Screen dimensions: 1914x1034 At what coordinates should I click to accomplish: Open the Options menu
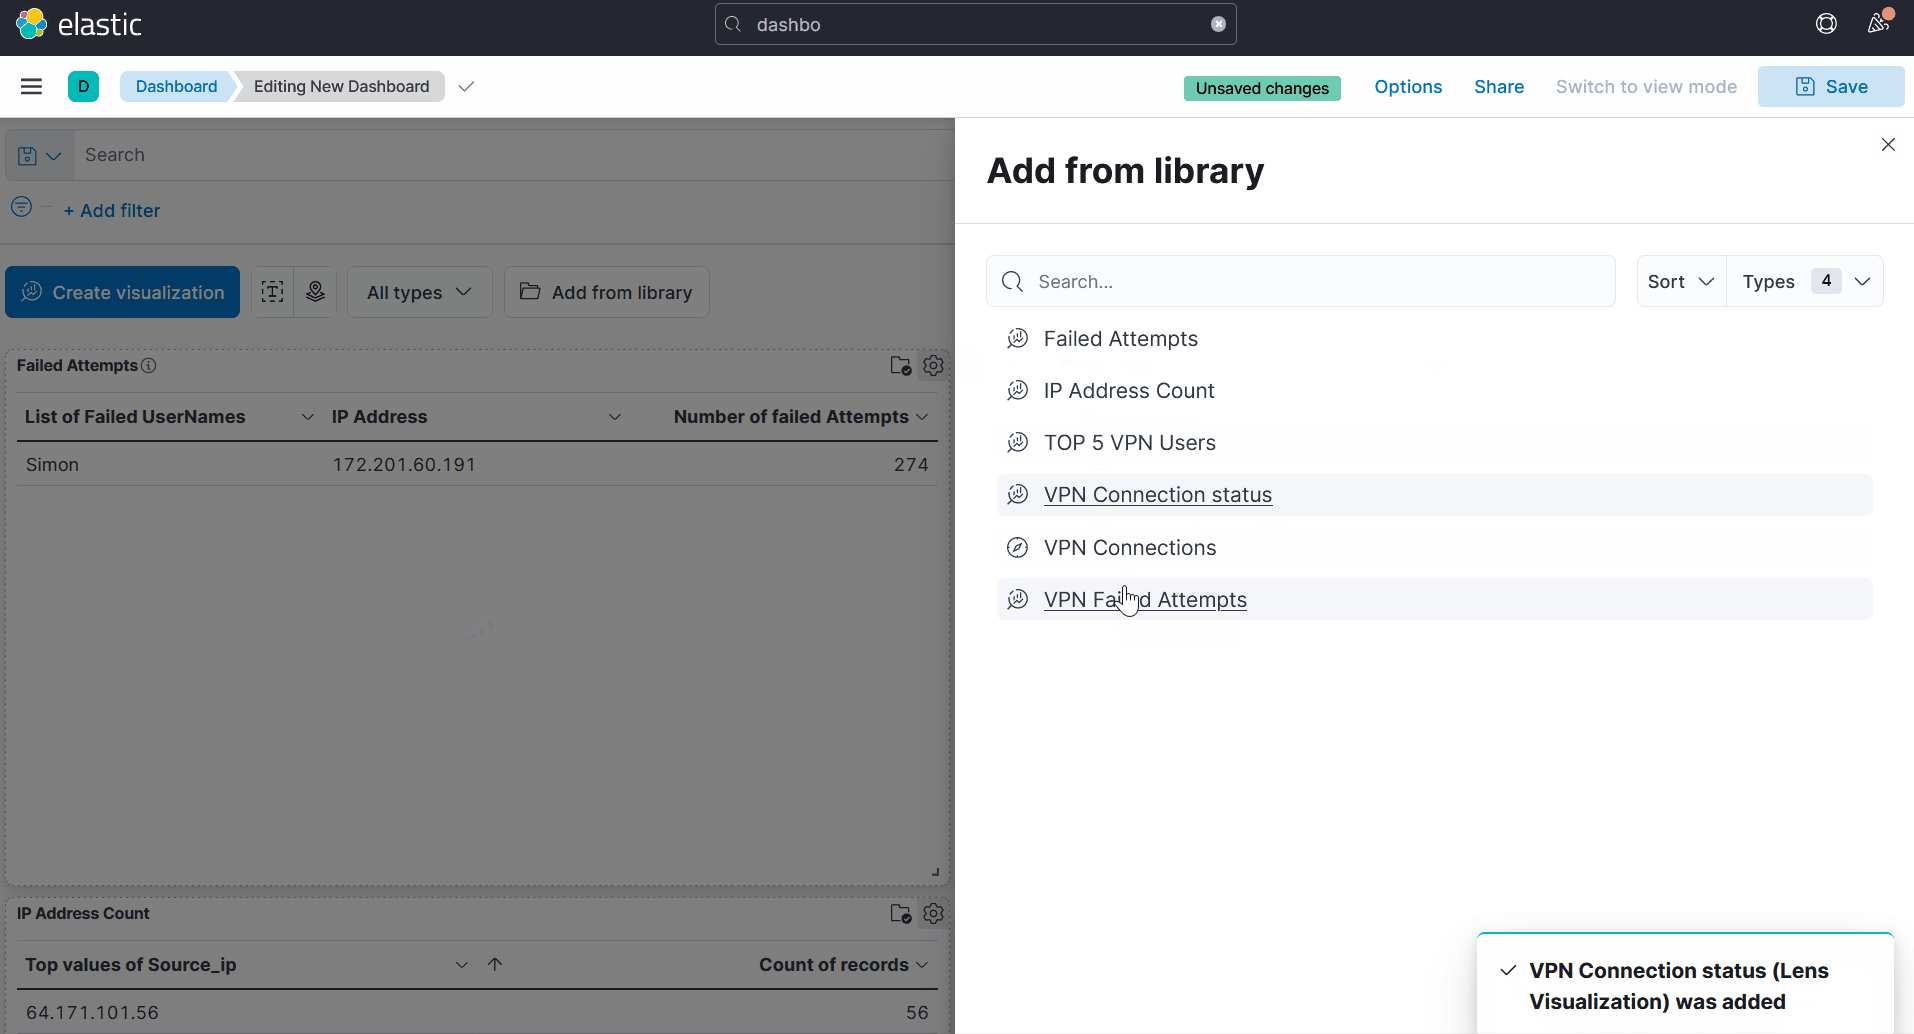(1408, 87)
